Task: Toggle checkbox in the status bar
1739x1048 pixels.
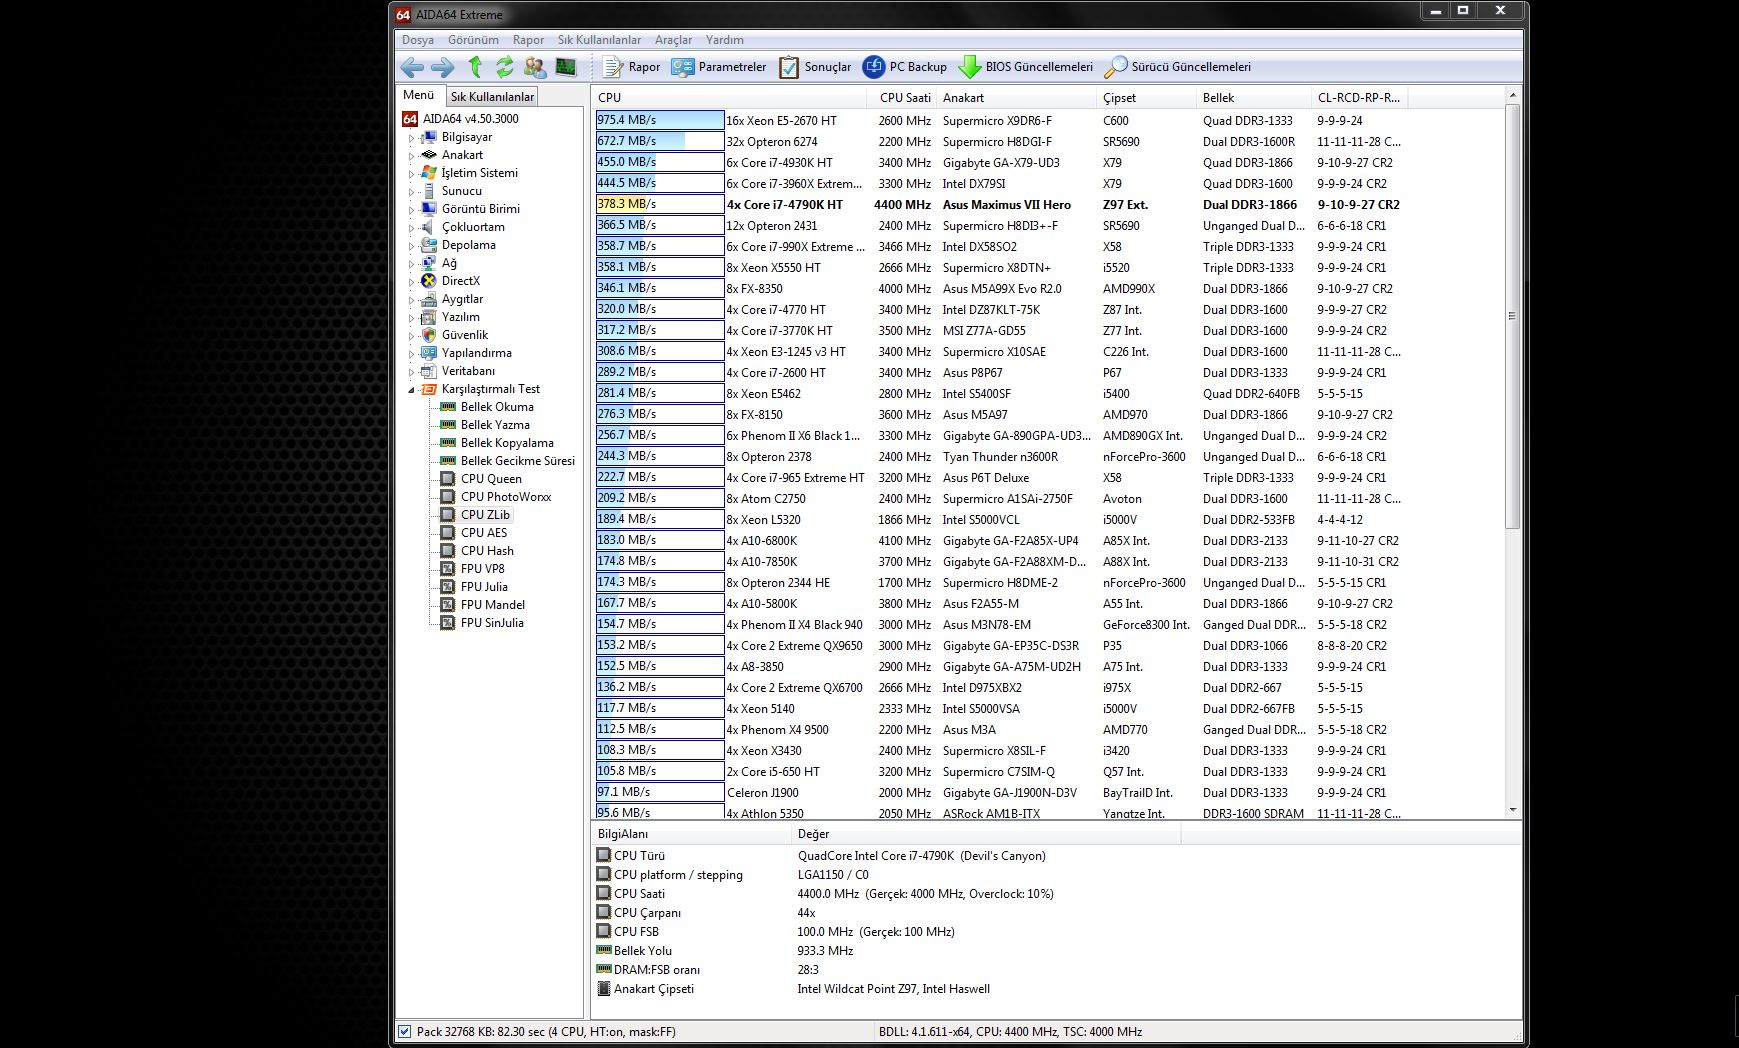Action: tap(405, 1031)
